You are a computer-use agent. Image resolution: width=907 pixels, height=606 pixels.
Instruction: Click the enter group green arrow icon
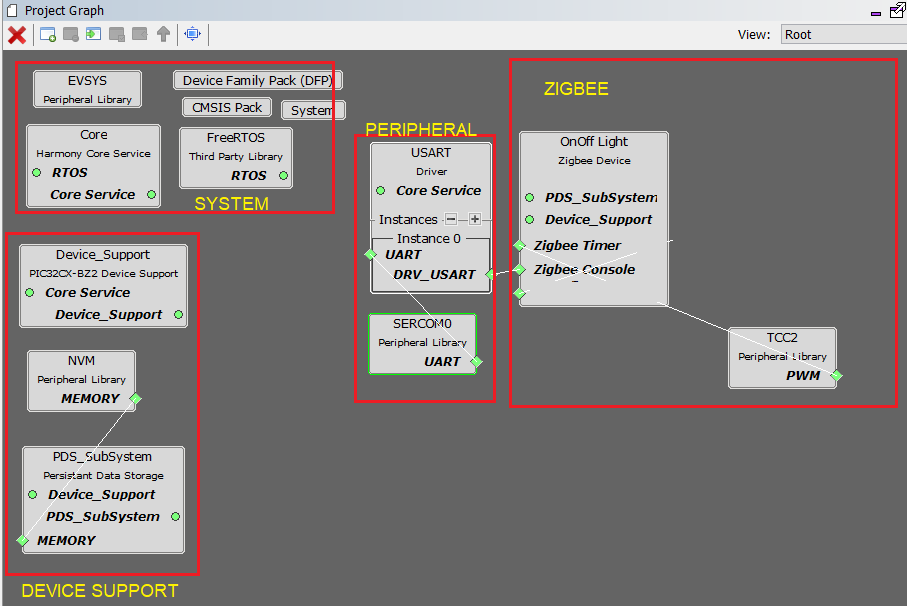[94, 35]
